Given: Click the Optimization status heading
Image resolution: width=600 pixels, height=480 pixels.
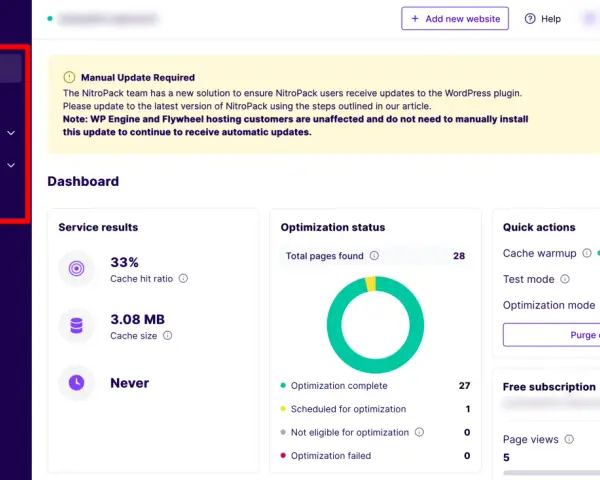Looking at the screenshot, I should (333, 227).
